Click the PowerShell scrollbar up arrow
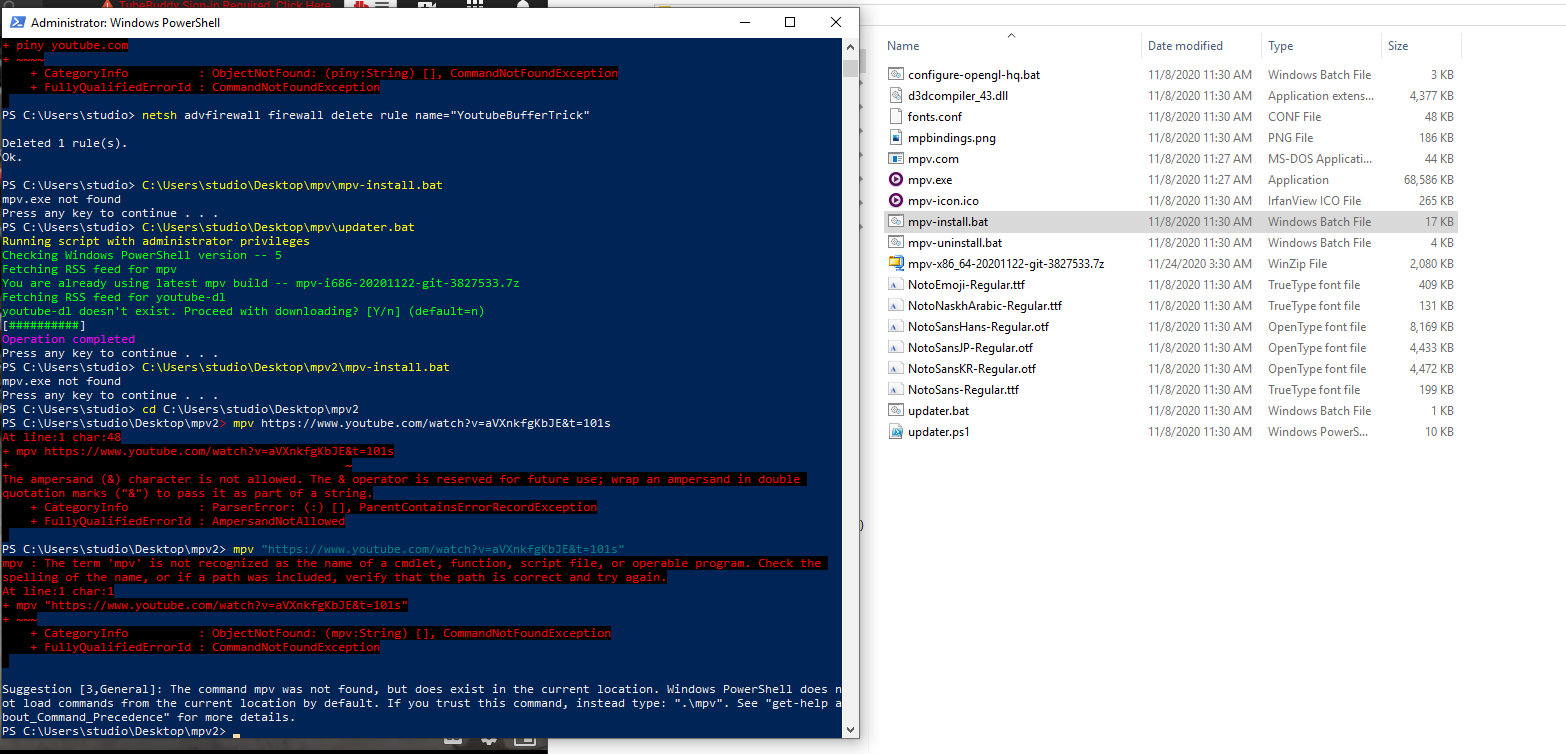Viewport: 1566px width, 754px height. [850, 46]
